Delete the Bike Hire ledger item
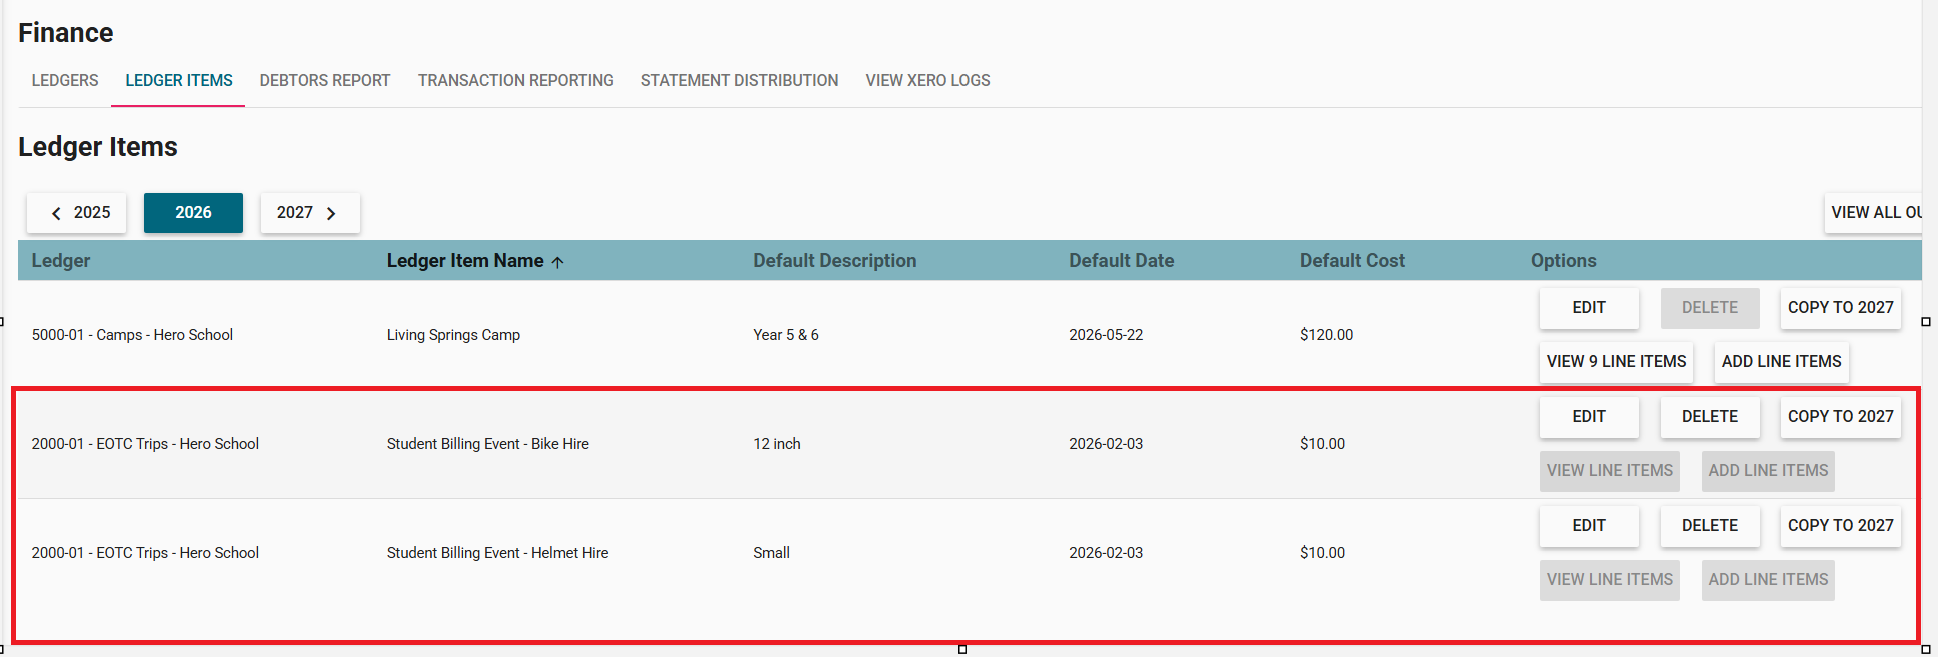The height and width of the screenshot is (657, 1938). click(1709, 417)
